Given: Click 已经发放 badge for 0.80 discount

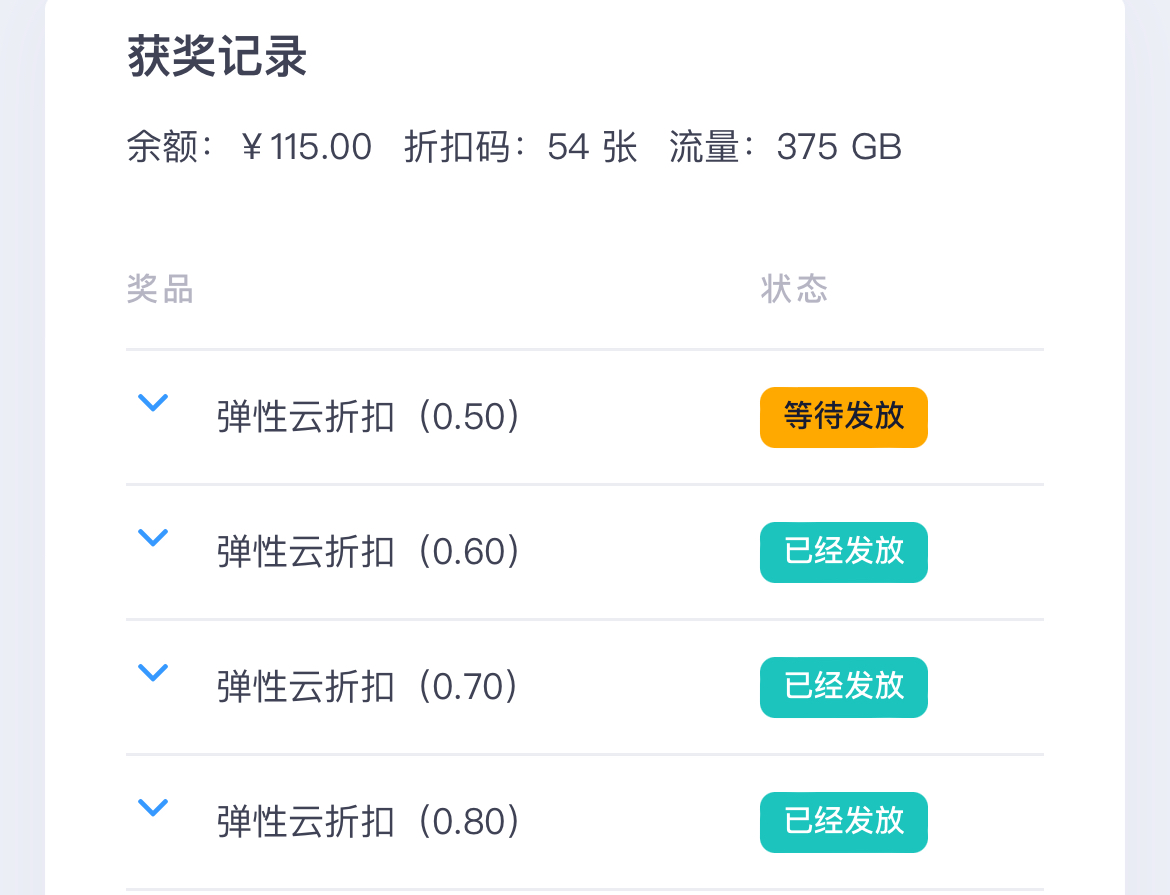Looking at the screenshot, I should pyautogui.click(x=843, y=822).
